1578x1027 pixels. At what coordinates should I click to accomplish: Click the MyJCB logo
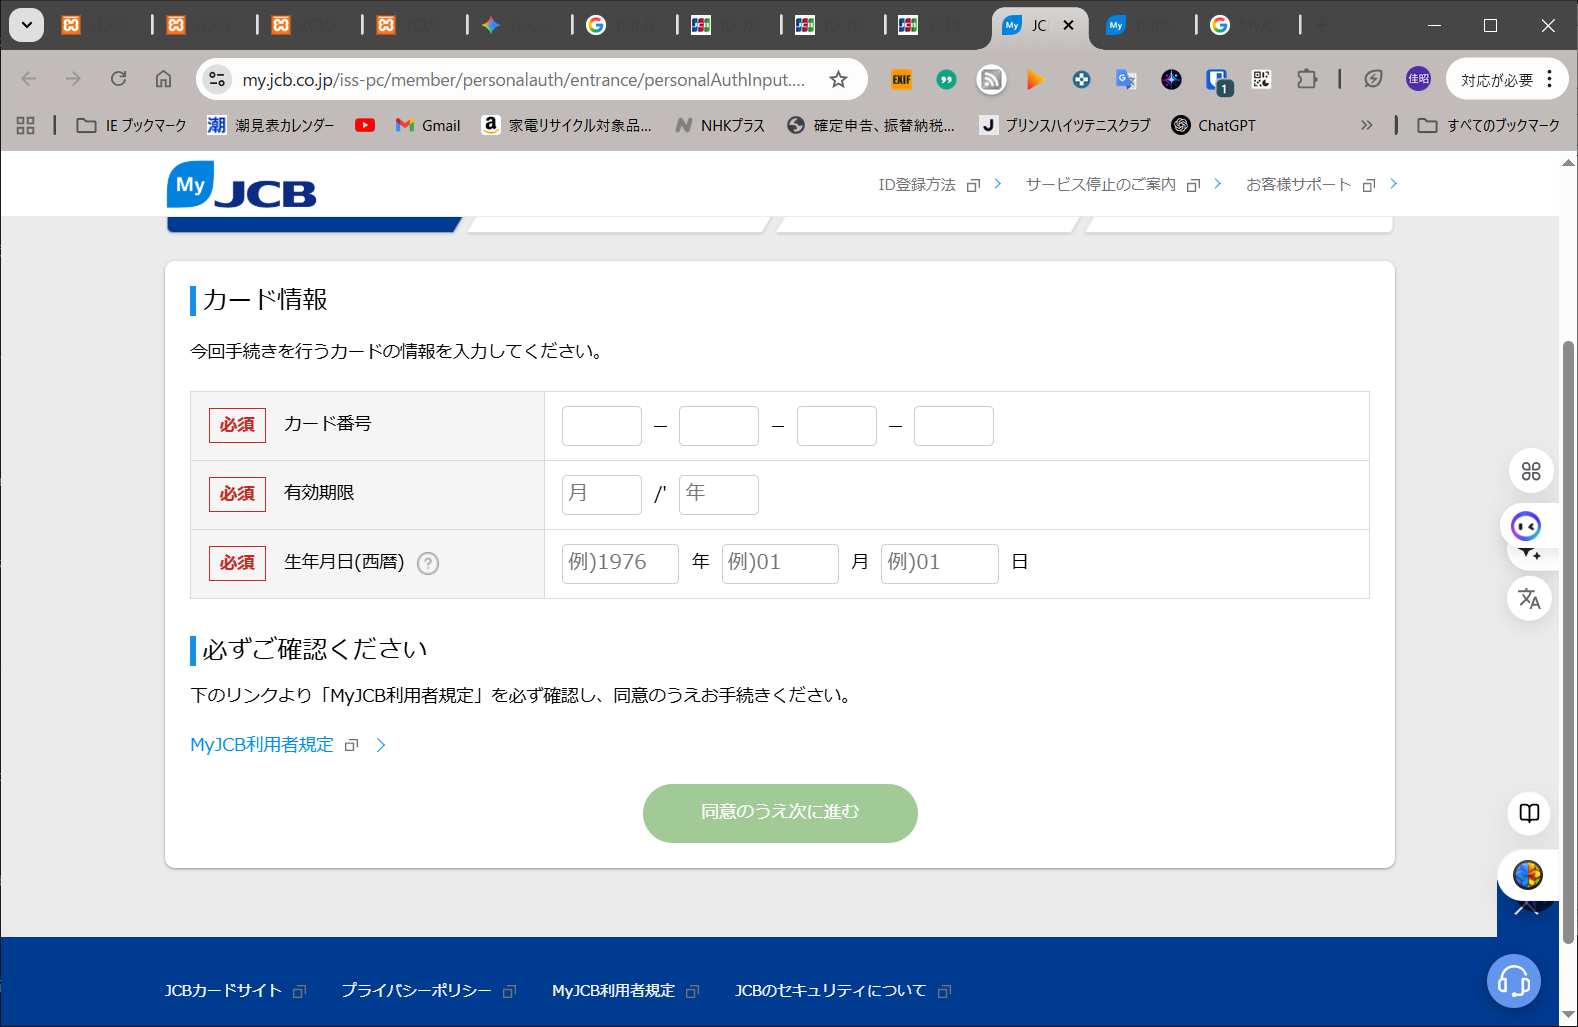241,186
